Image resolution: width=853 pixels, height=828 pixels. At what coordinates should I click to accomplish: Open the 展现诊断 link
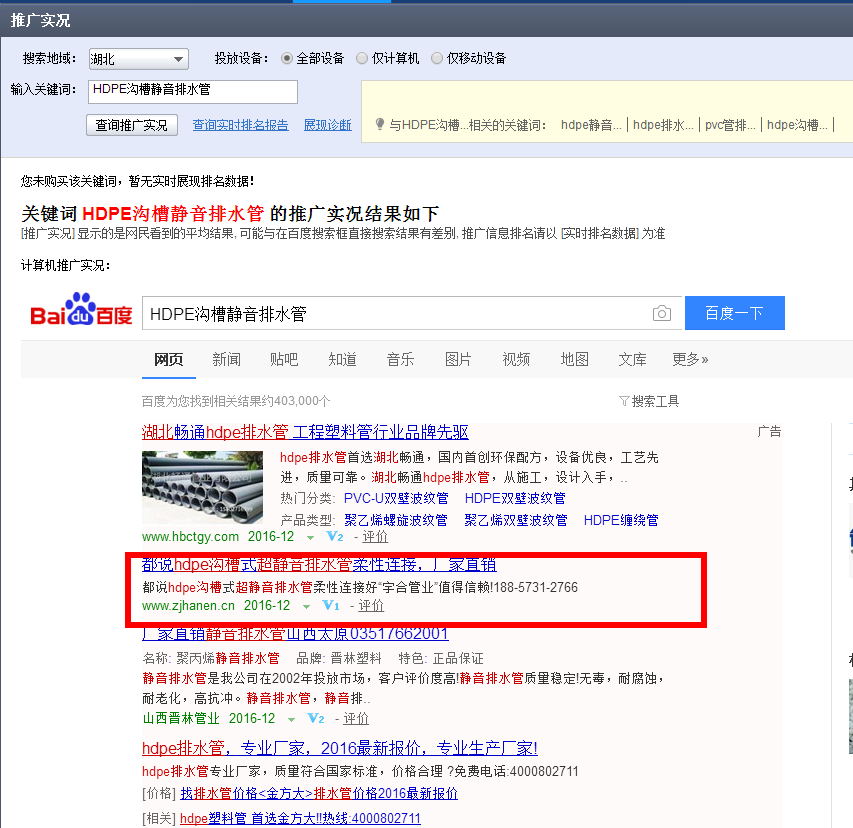coord(327,125)
